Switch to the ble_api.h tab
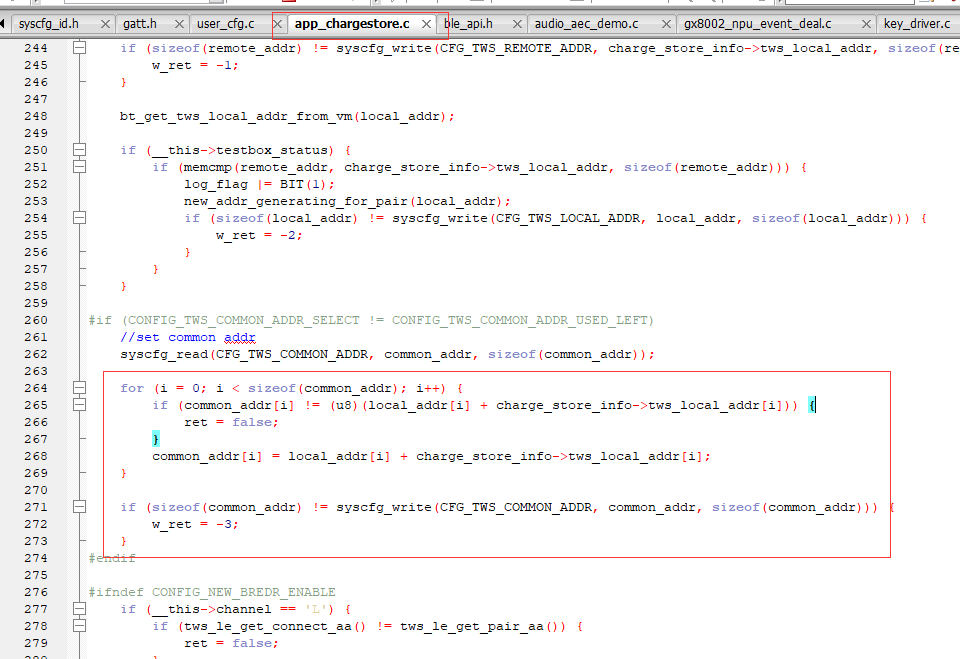 (x=468, y=24)
